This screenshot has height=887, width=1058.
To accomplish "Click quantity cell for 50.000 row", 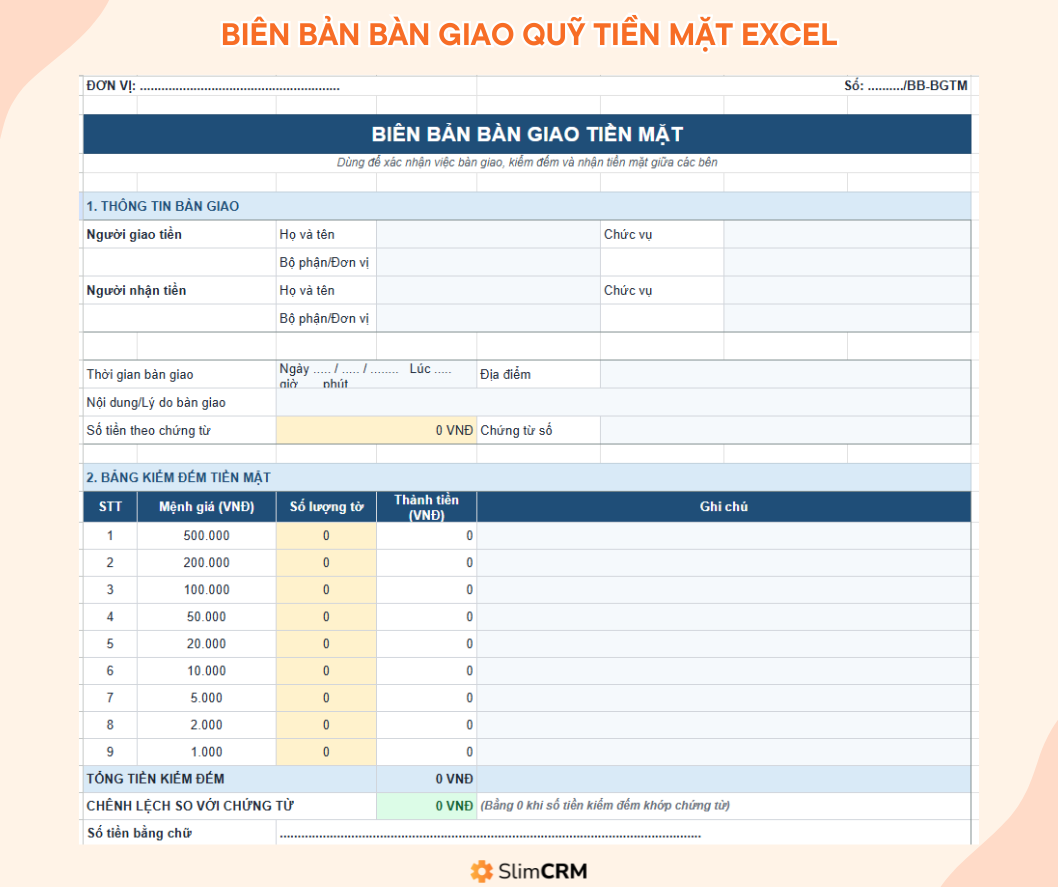I will coord(327,617).
